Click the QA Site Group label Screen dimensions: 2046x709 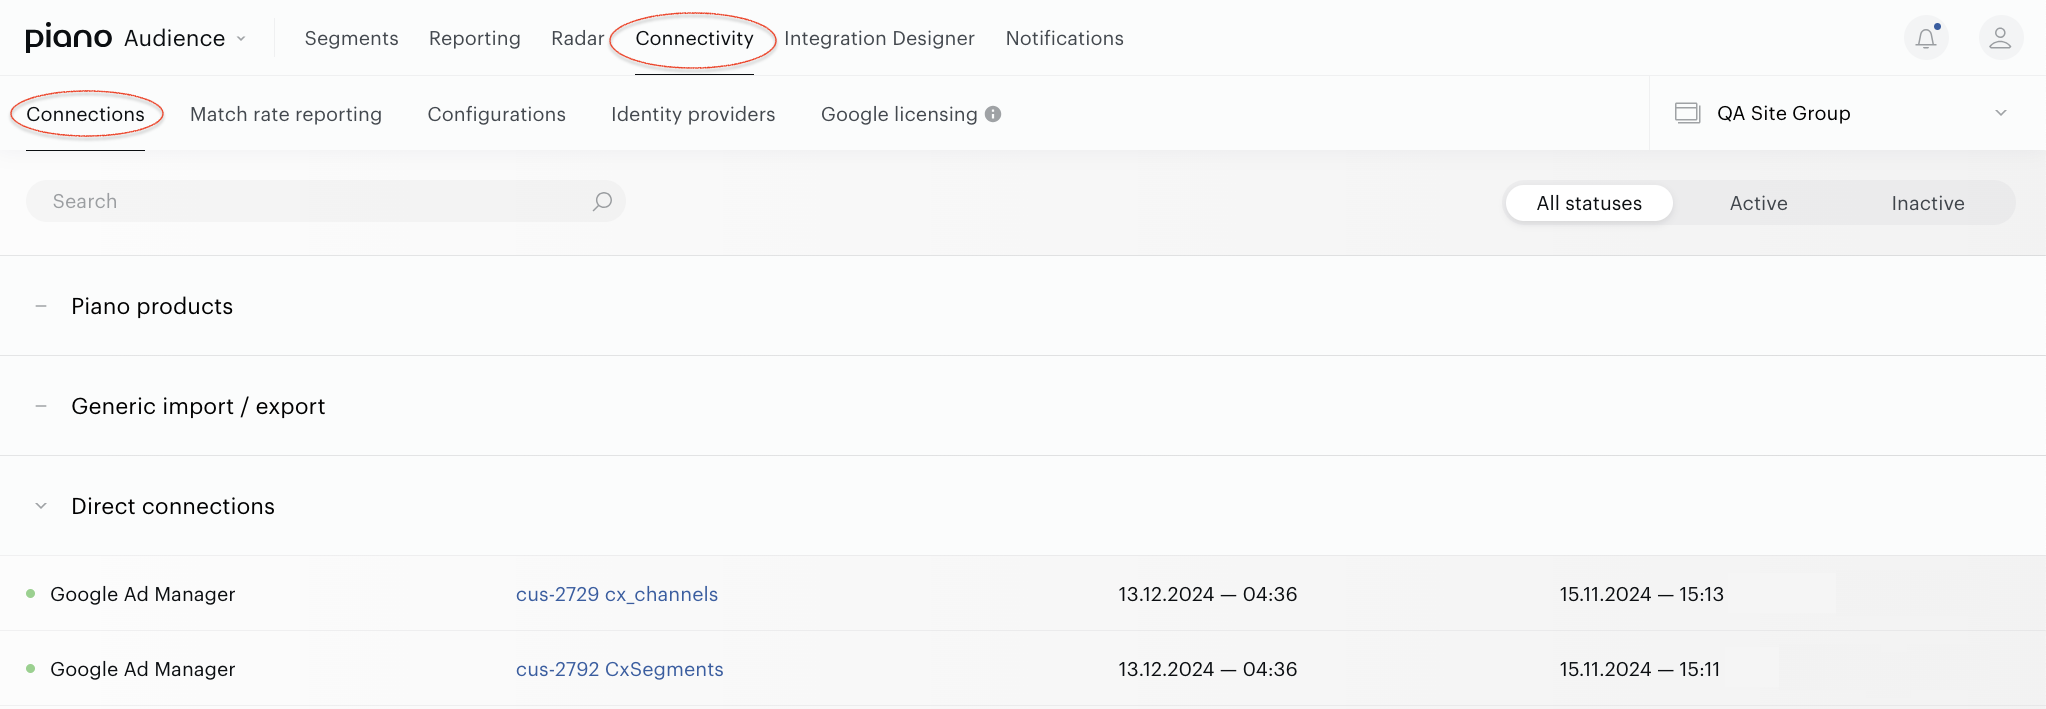[x=1784, y=113]
